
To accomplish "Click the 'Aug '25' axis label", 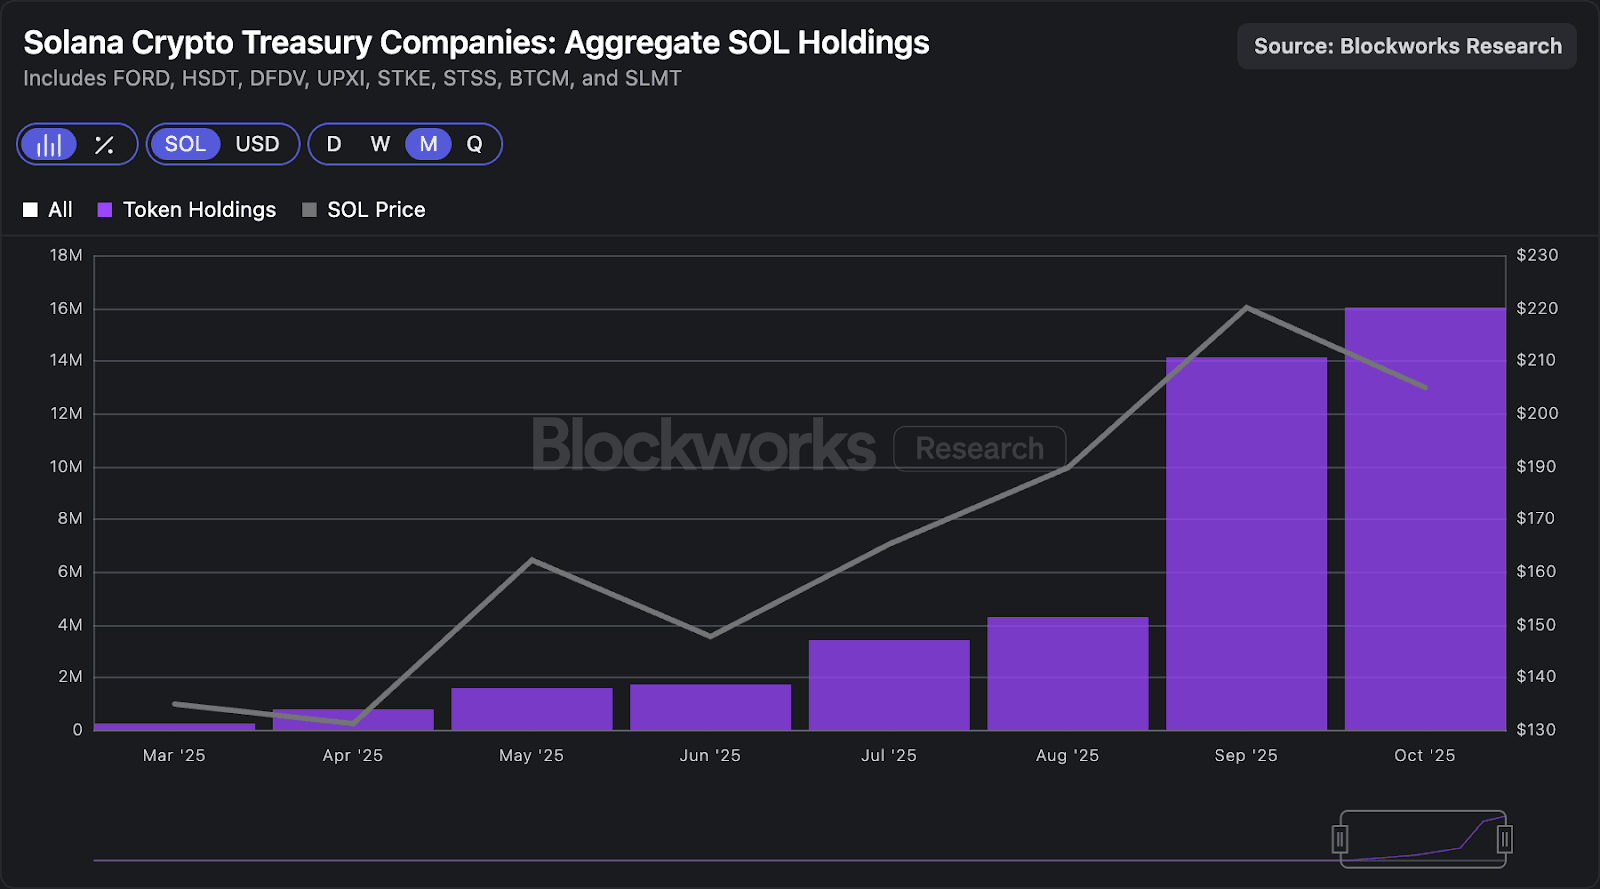I will click(1068, 756).
